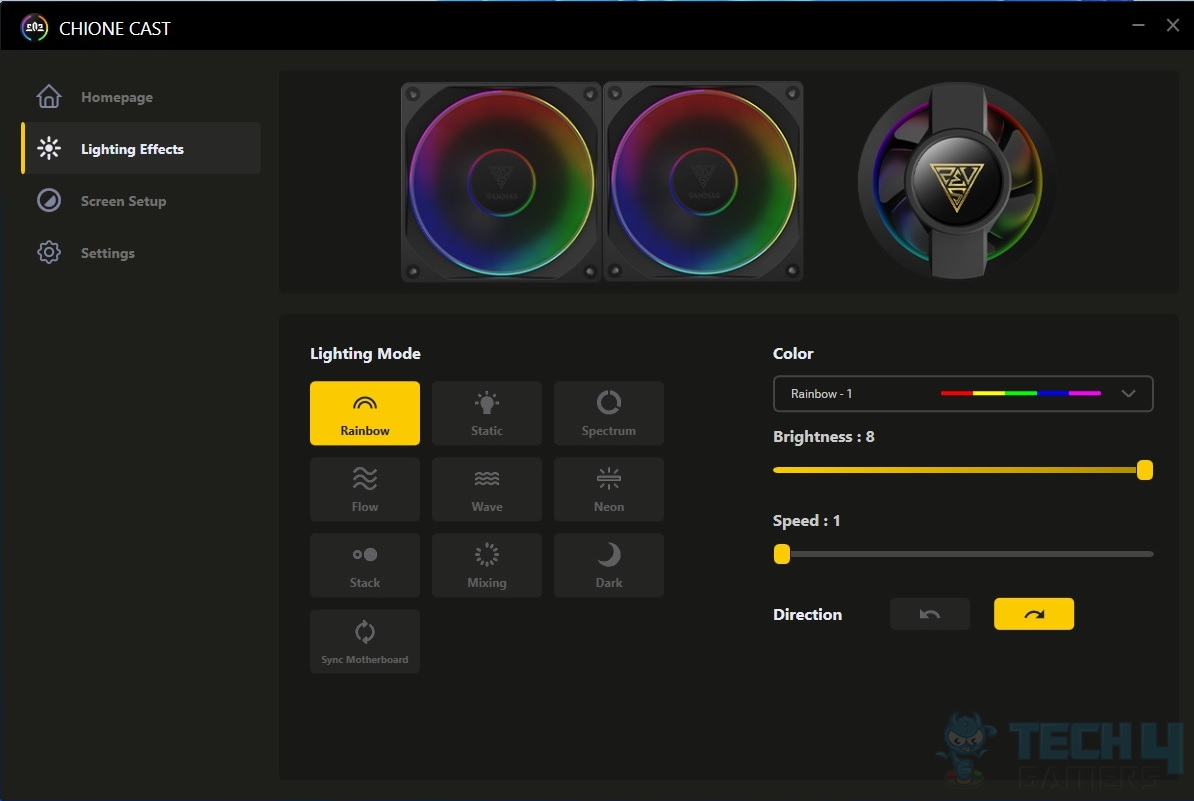This screenshot has height=801, width=1194.
Task: Click the "Speed : 1" label
Action: (806, 521)
